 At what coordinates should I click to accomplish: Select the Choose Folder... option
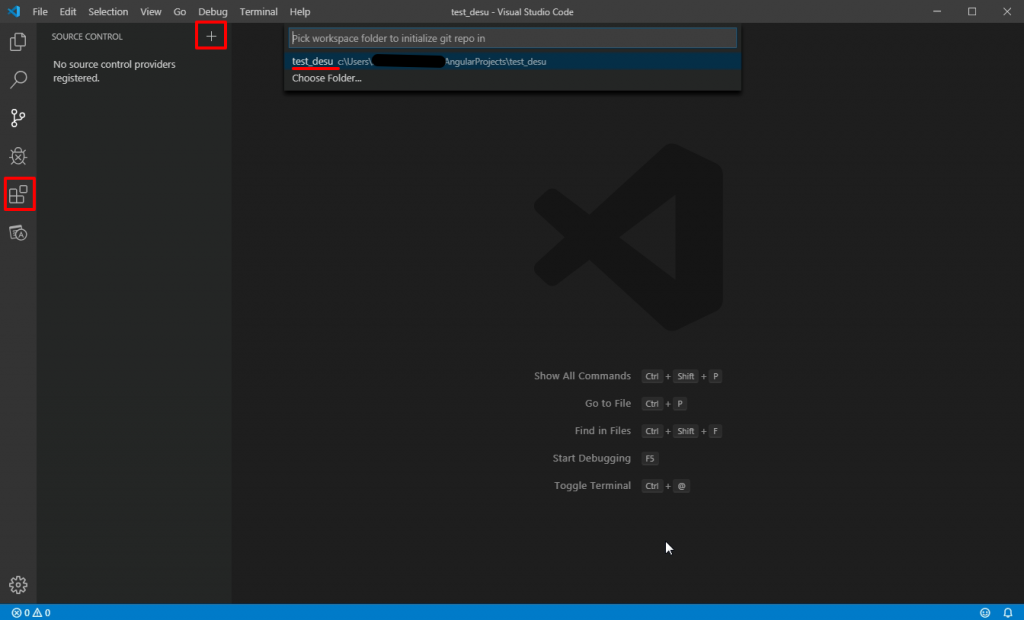[x=513, y=78]
